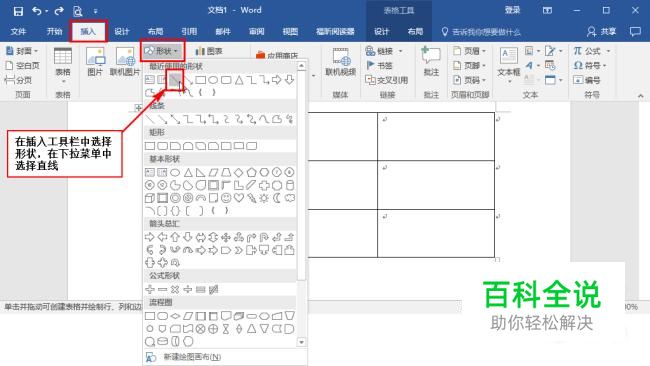Pick the parallelogram basic shape
The height and width of the screenshot is (366, 650).
213,172
